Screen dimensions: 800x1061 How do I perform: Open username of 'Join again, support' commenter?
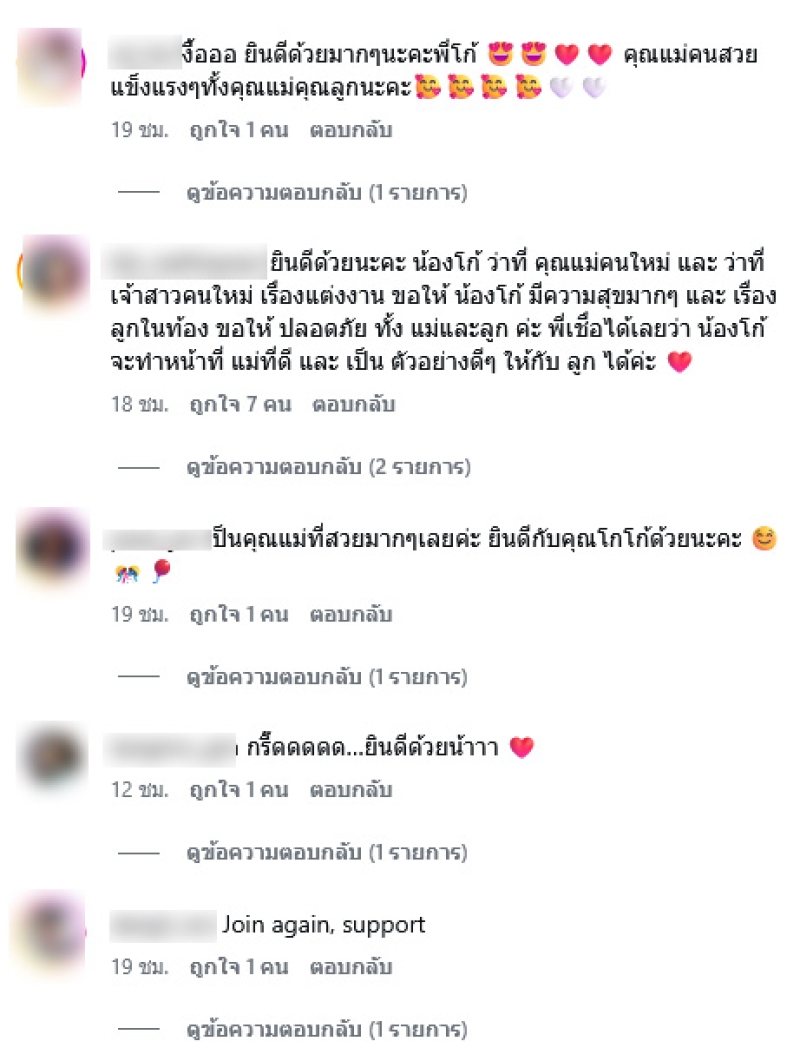pos(162,926)
